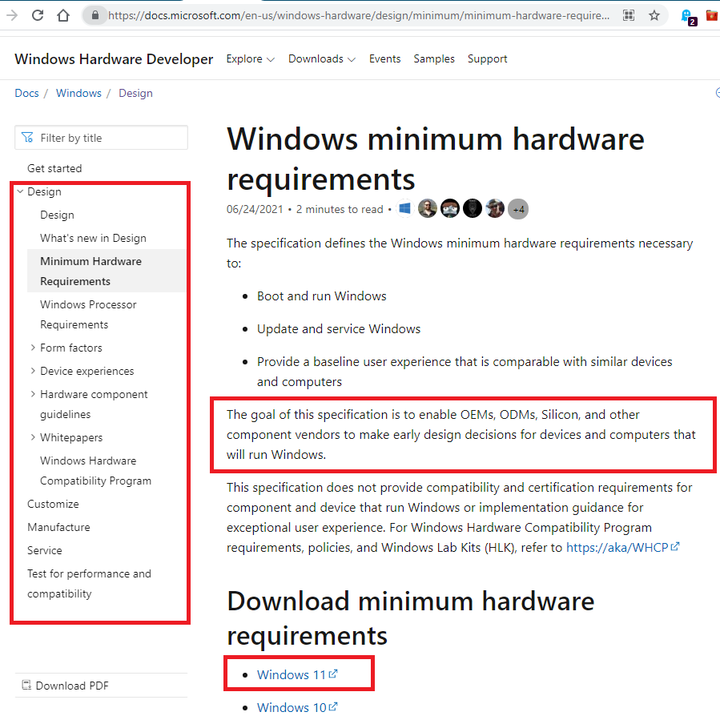Go to Windows Hardware Developer home

tap(114, 59)
